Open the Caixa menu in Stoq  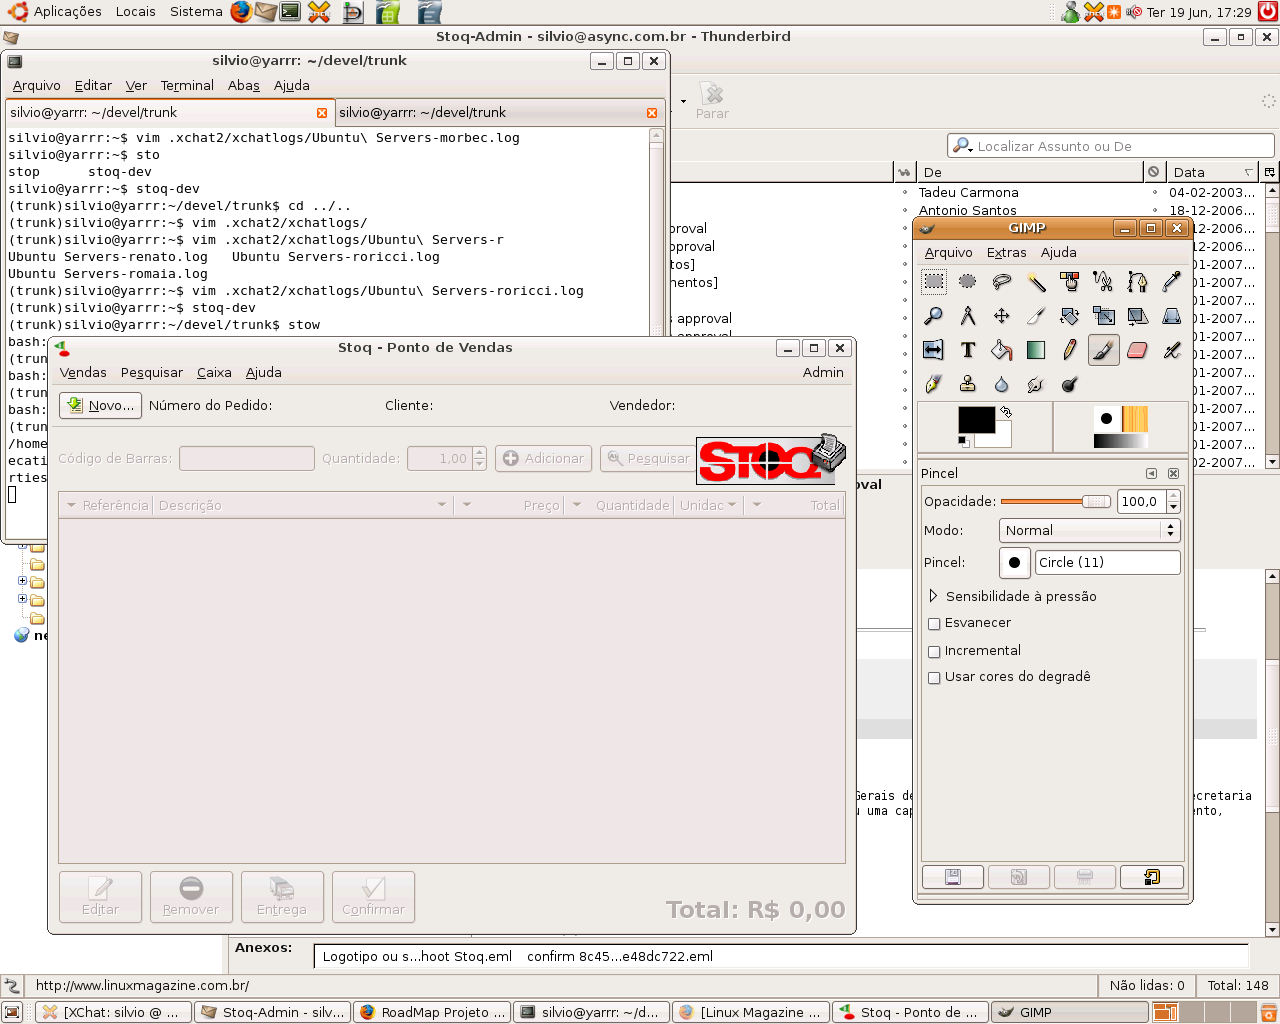pyautogui.click(x=214, y=373)
